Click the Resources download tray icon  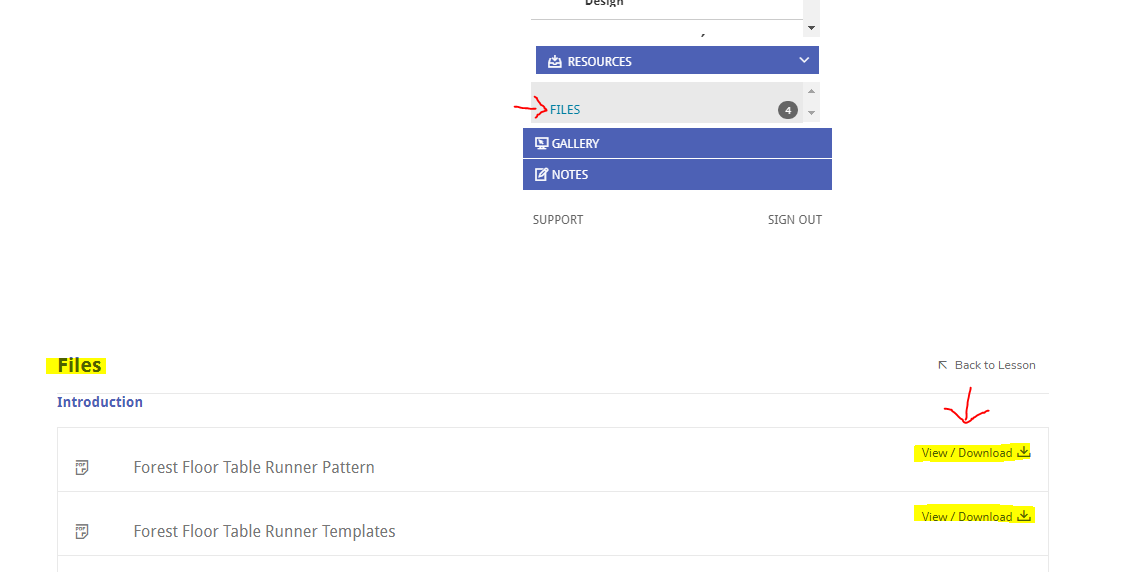(555, 61)
